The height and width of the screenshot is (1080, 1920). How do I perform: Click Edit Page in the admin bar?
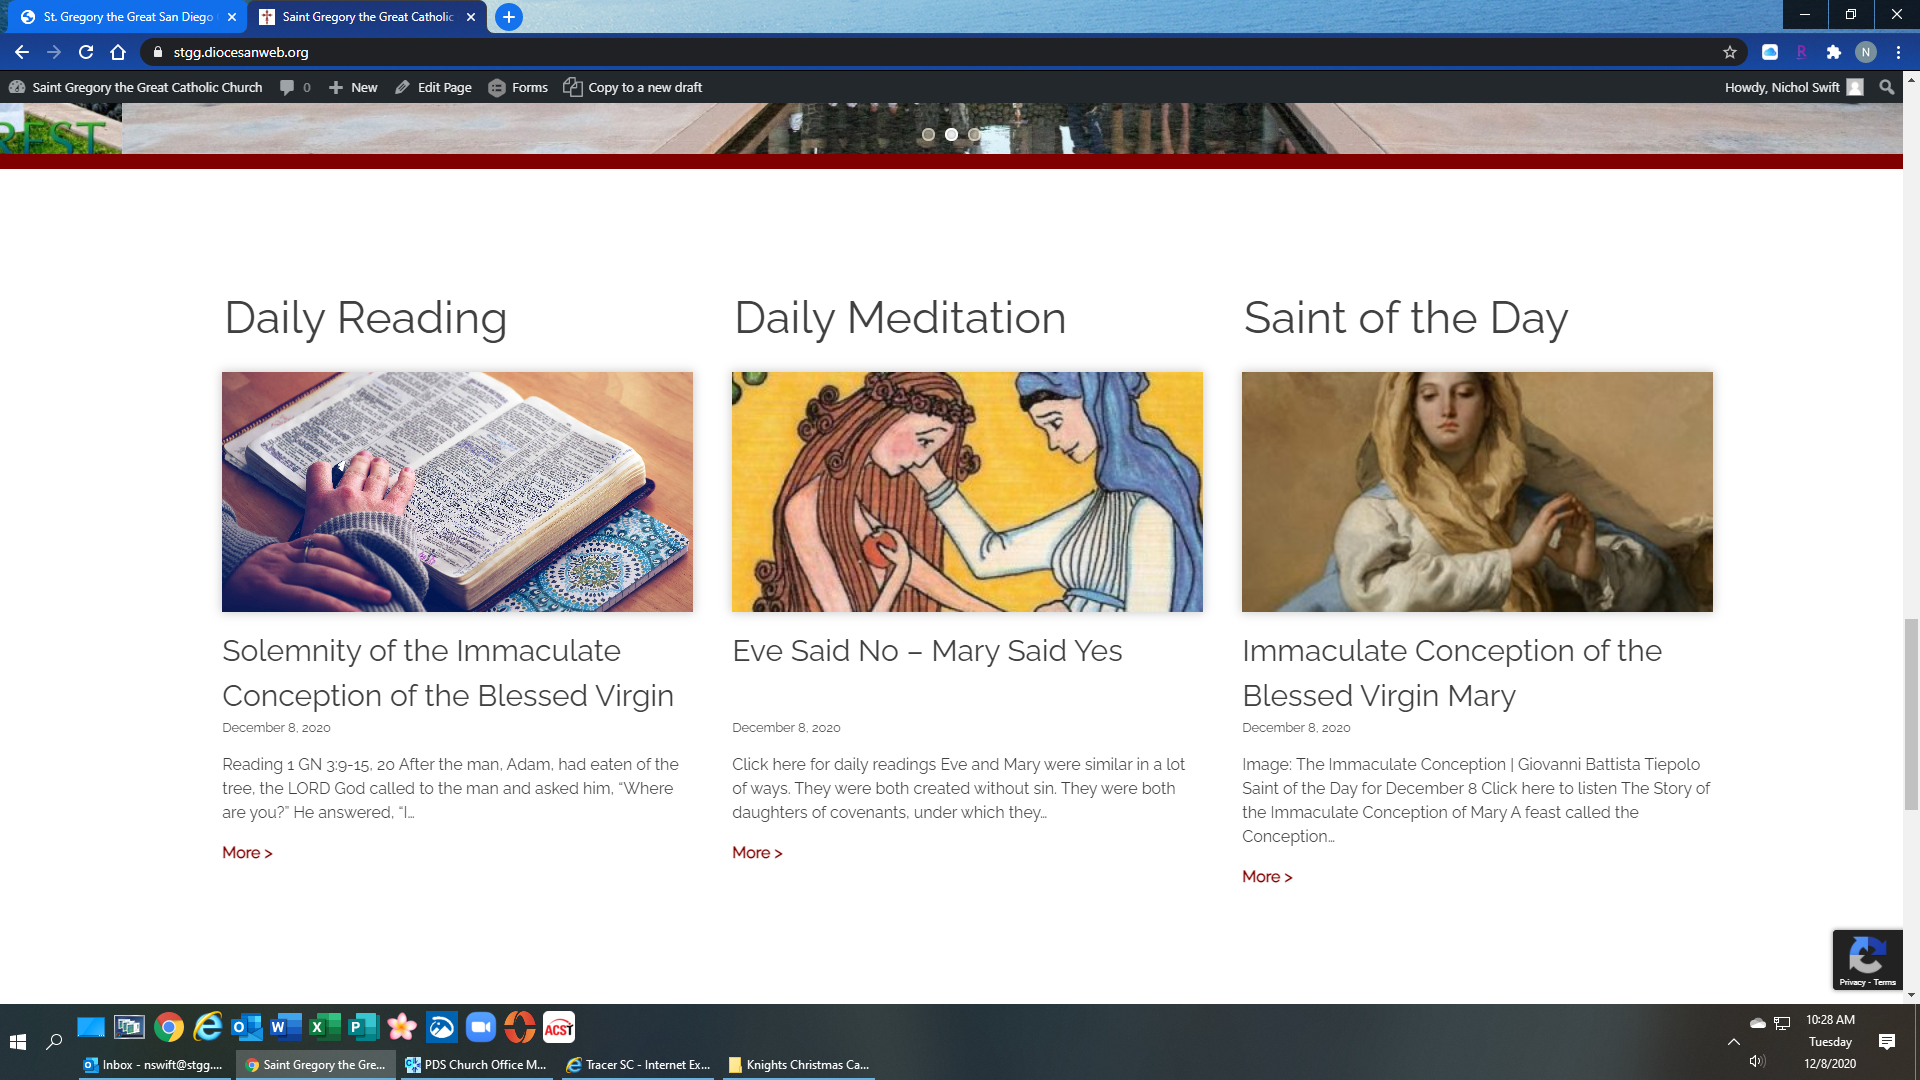433,87
